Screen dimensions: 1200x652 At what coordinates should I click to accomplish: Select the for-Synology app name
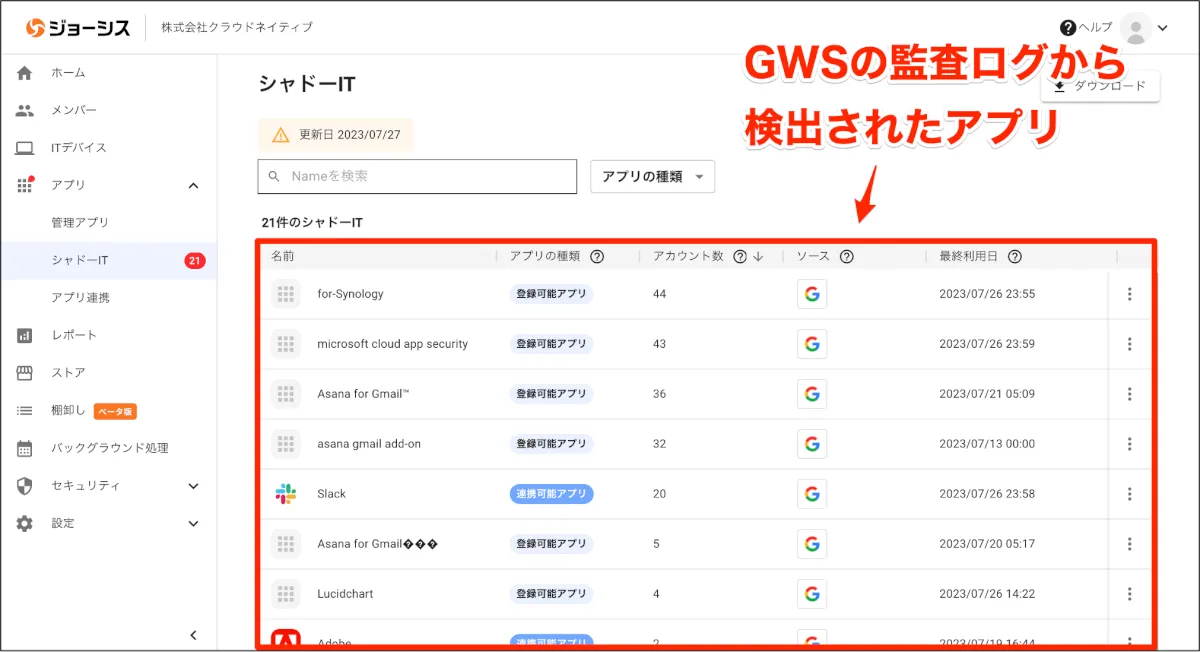(x=350, y=294)
